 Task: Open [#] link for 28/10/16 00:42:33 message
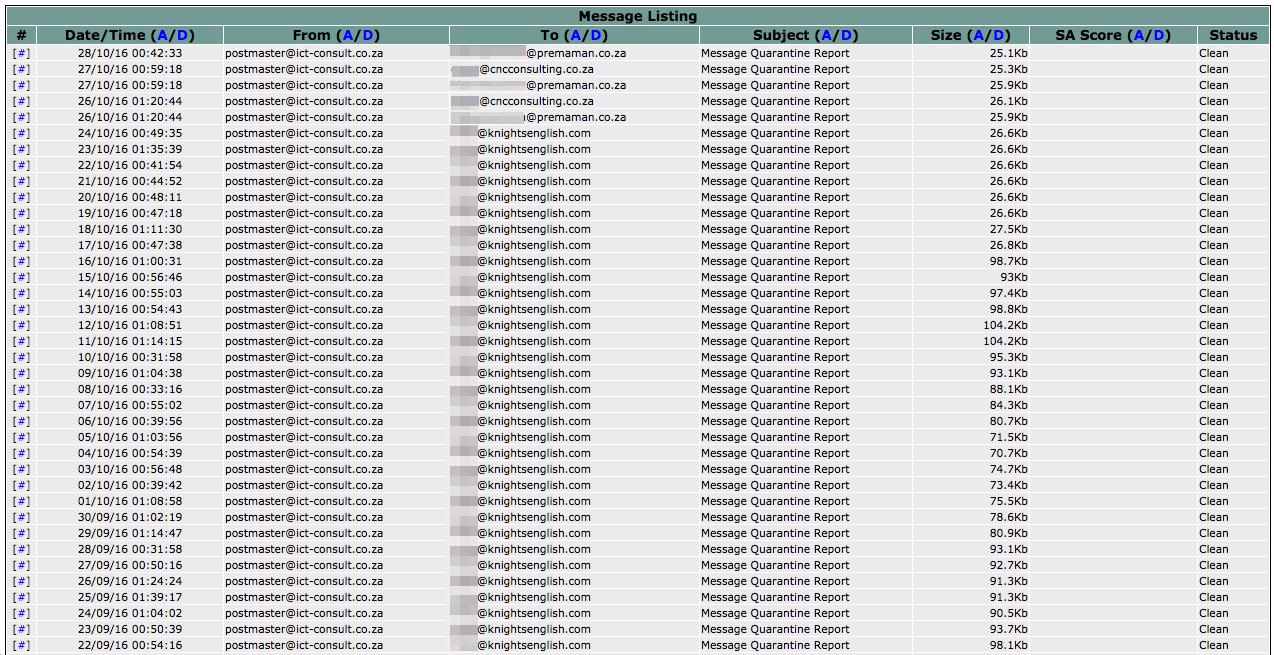tap(21, 53)
